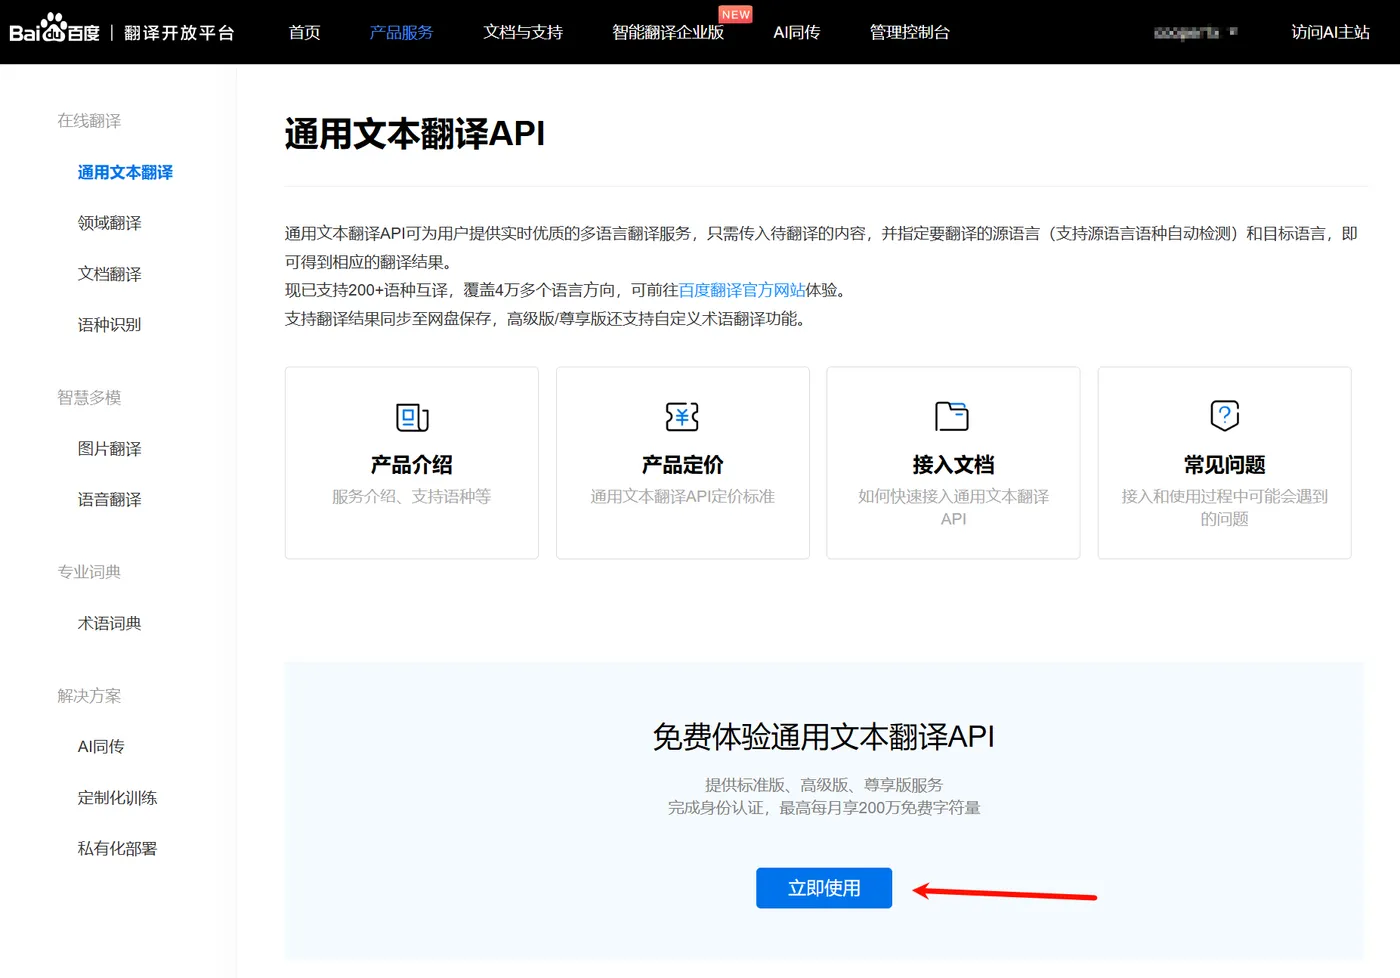Select 领域翻译 in the sidebar
Image resolution: width=1400 pixels, height=978 pixels.
point(109,223)
